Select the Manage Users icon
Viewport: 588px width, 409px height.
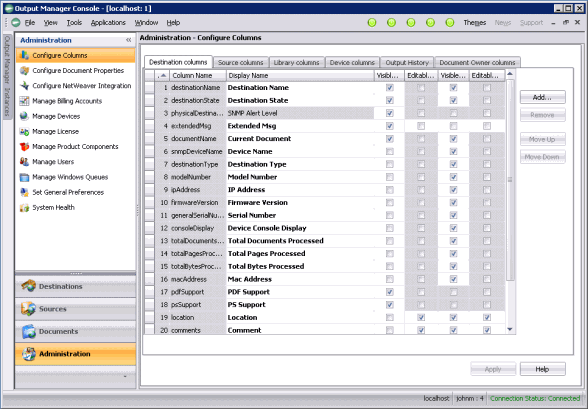[x=24, y=162]
